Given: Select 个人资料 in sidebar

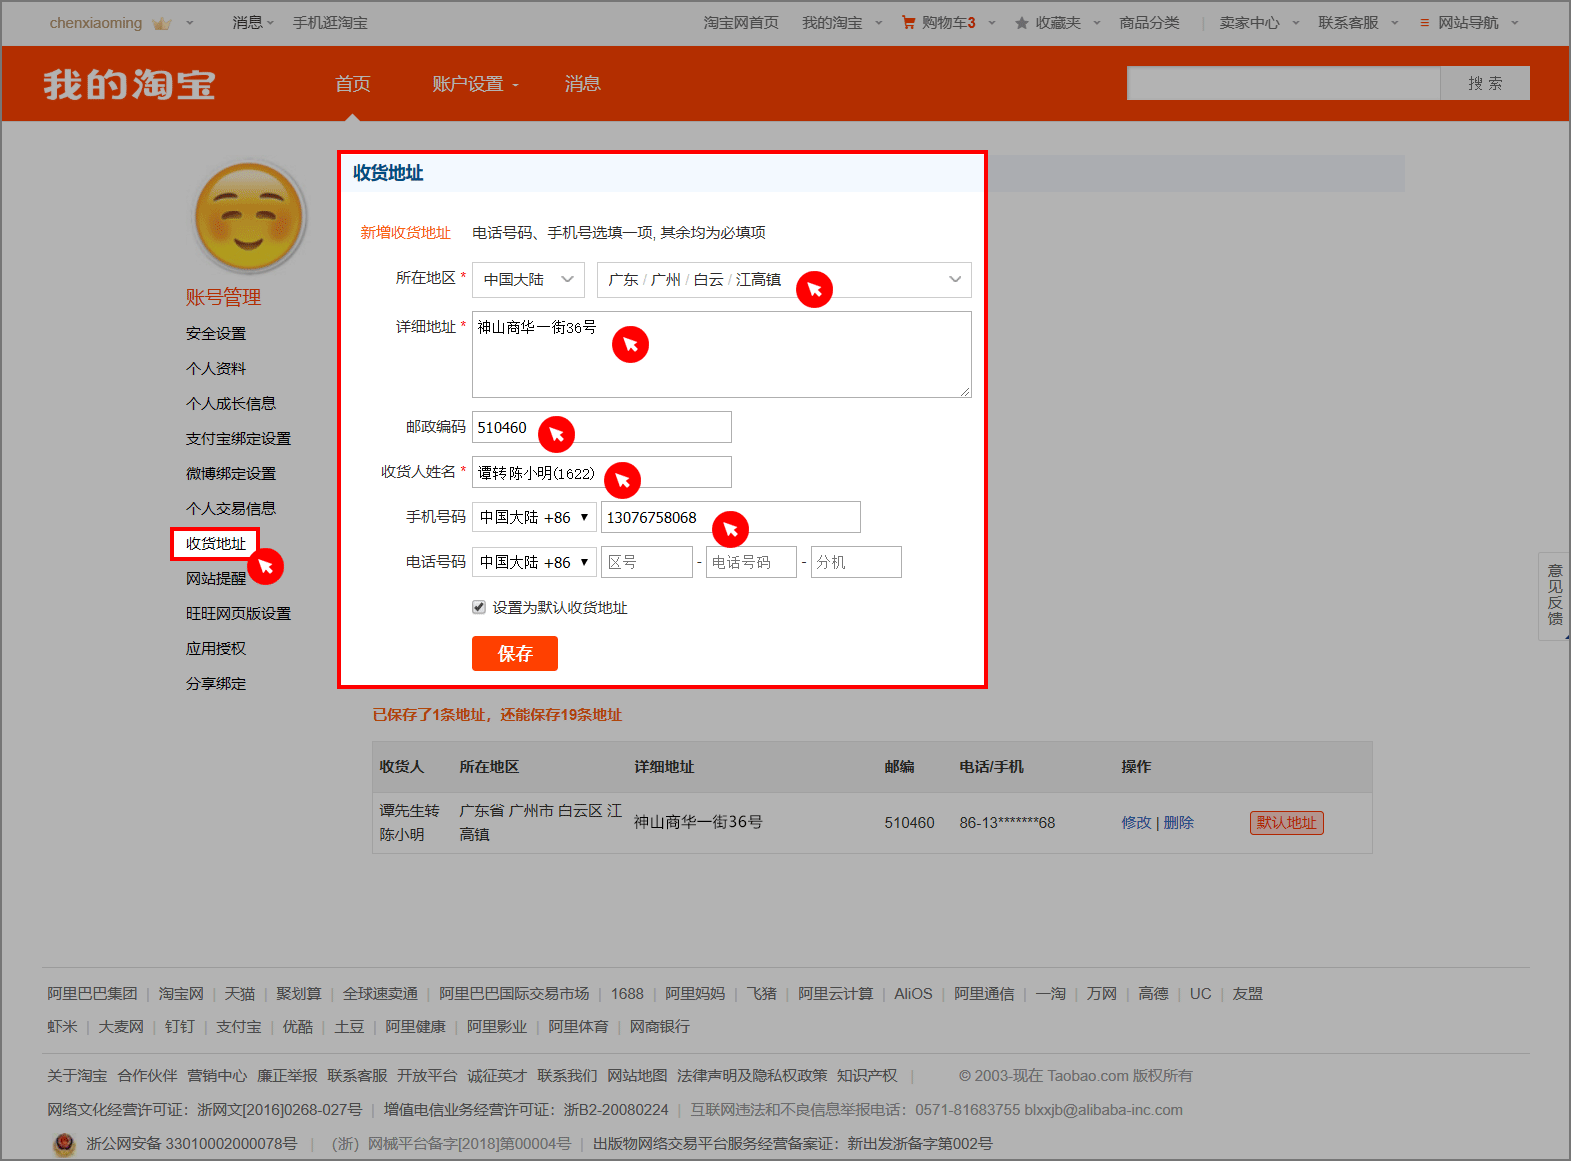Looking at the screenshot, I should [x=216, y=369].
